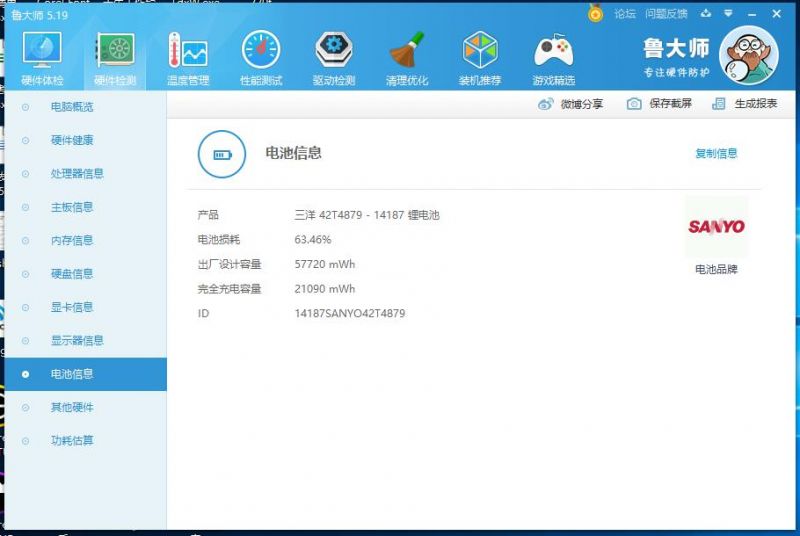
Task: Open the title bar dropdown menu arrow
Action: click(x=728, y=13)
